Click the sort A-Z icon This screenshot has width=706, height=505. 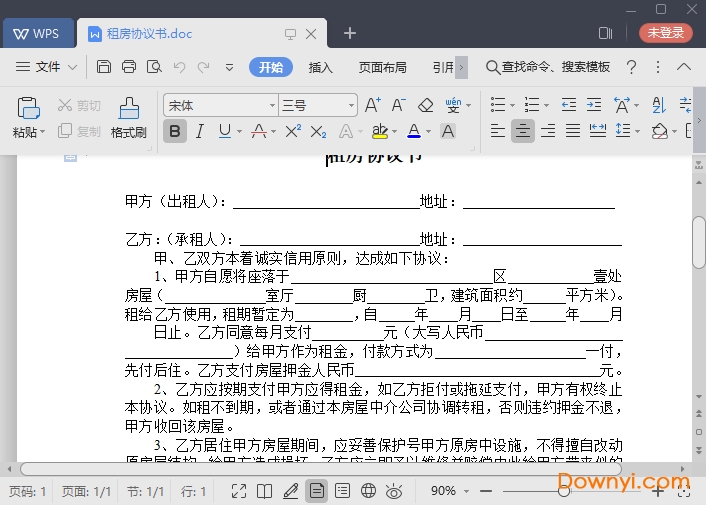[x=659, y=105]
